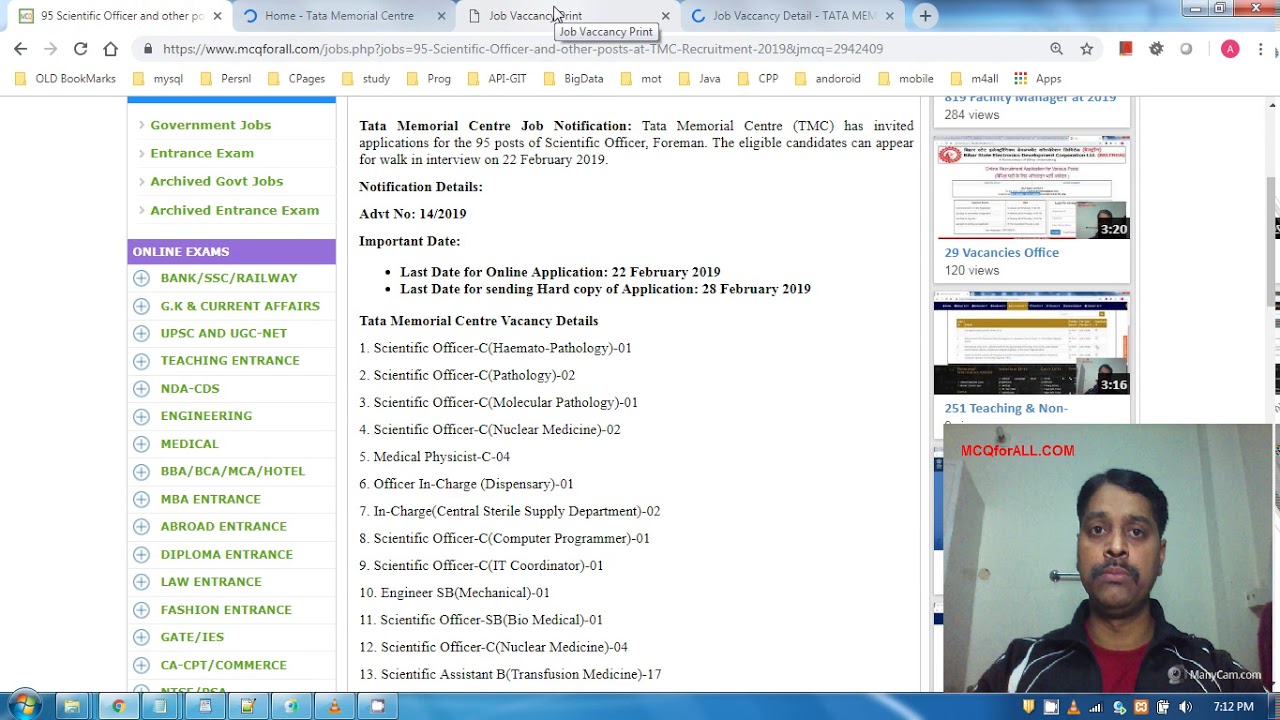This screenshot has height=720, width=1280.
Task: Open the CA-CPT/COMMERCE category link
Action: point(224,665)
